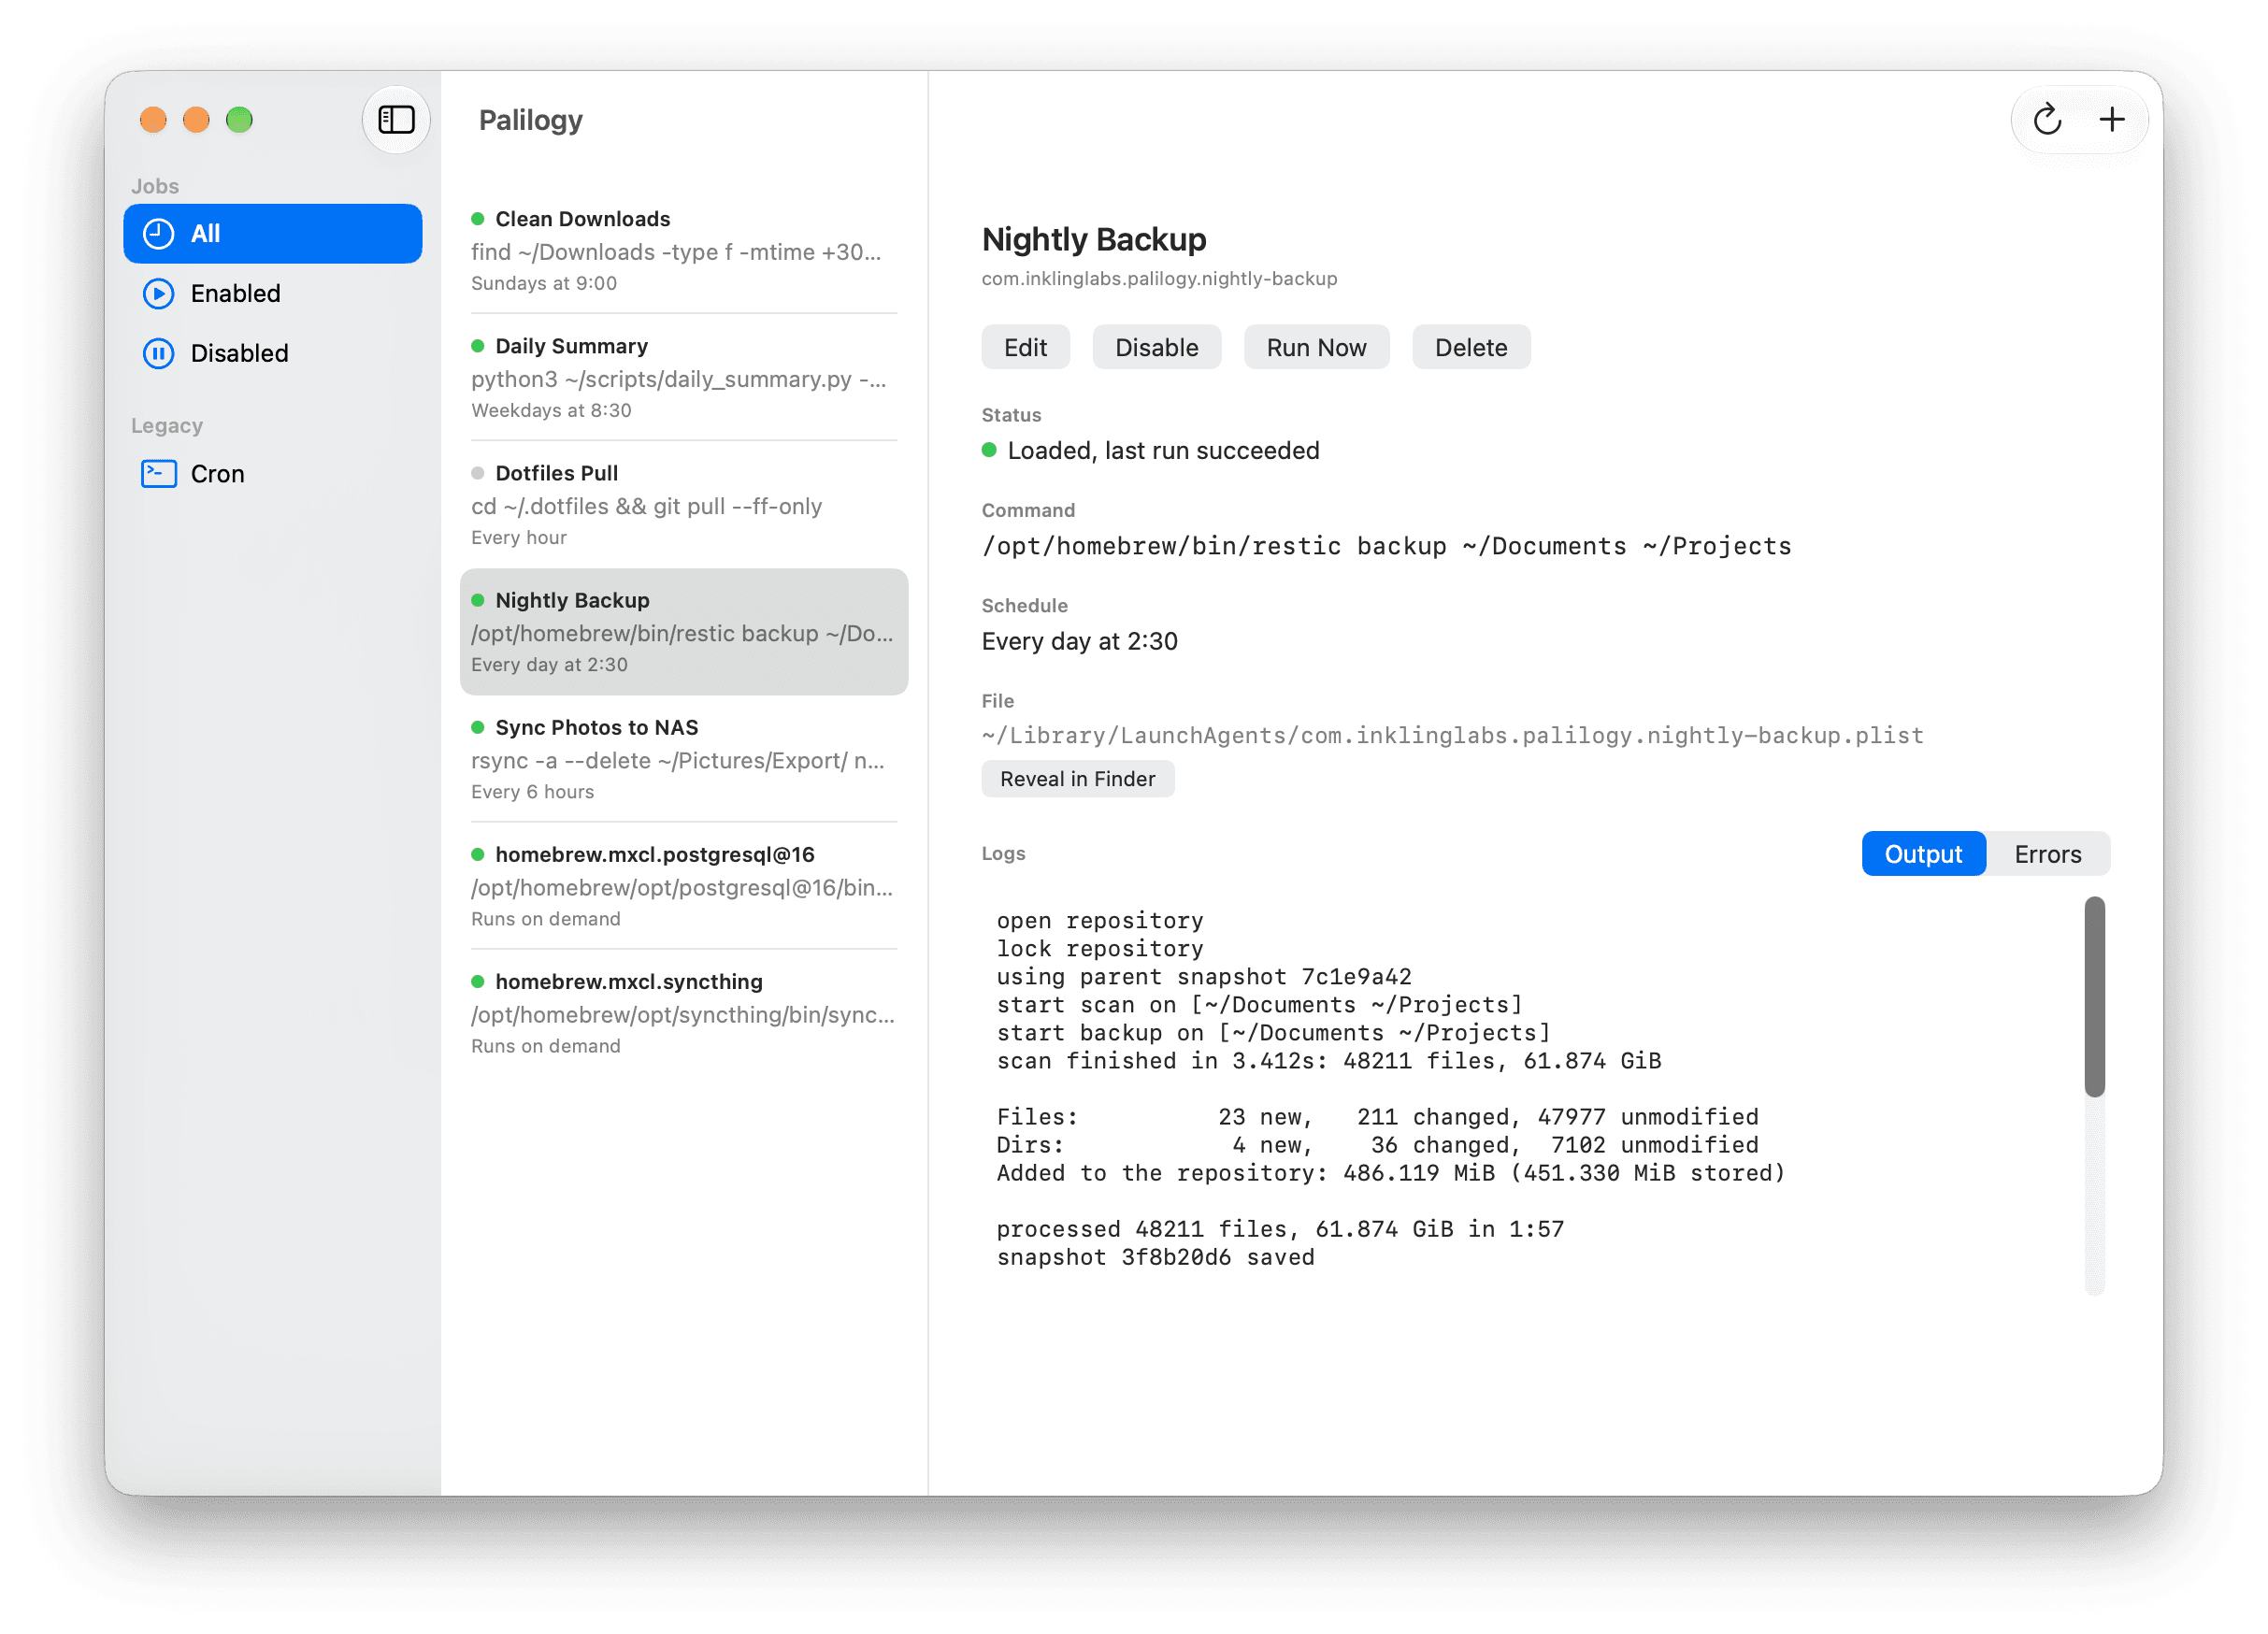The width and height of the screenshot is (2268, 1634).
Task: Click the 'Every day at 2:30' schedule value
Action: pos(1079,641)
